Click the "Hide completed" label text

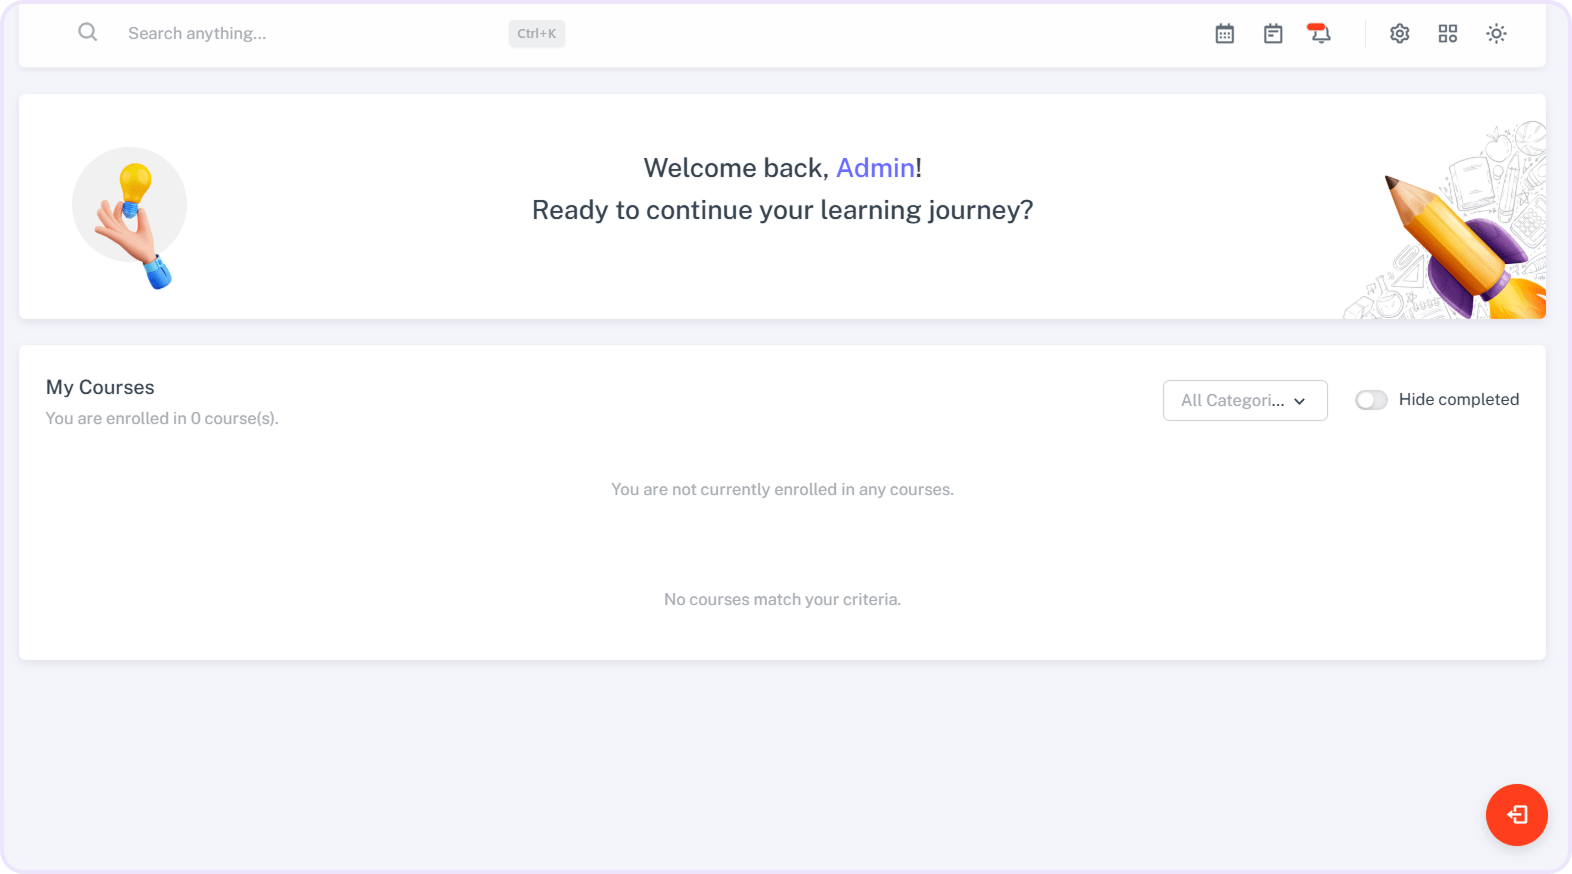pyautogui.click(x=1458, y=400)
